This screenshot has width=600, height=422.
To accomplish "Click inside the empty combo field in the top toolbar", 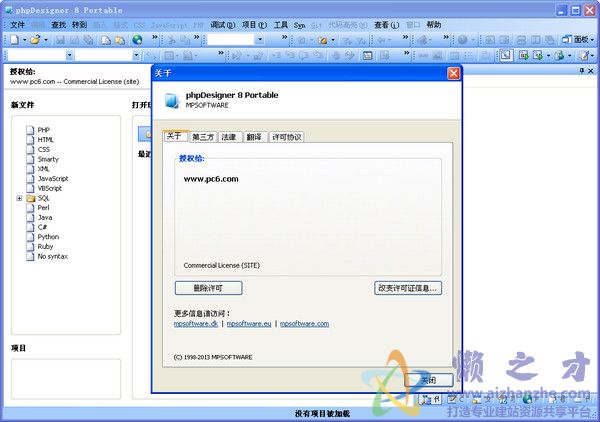I will tap(231, 39).
